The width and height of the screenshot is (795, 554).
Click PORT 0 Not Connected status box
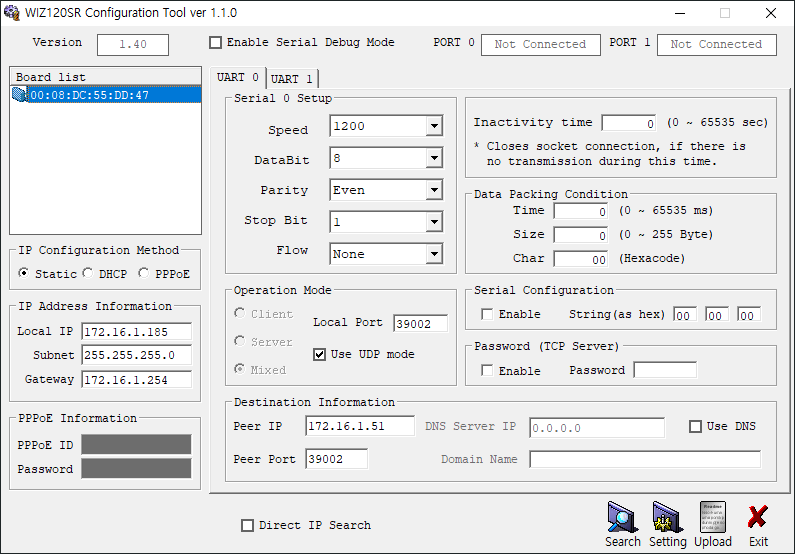coord(540,45)
